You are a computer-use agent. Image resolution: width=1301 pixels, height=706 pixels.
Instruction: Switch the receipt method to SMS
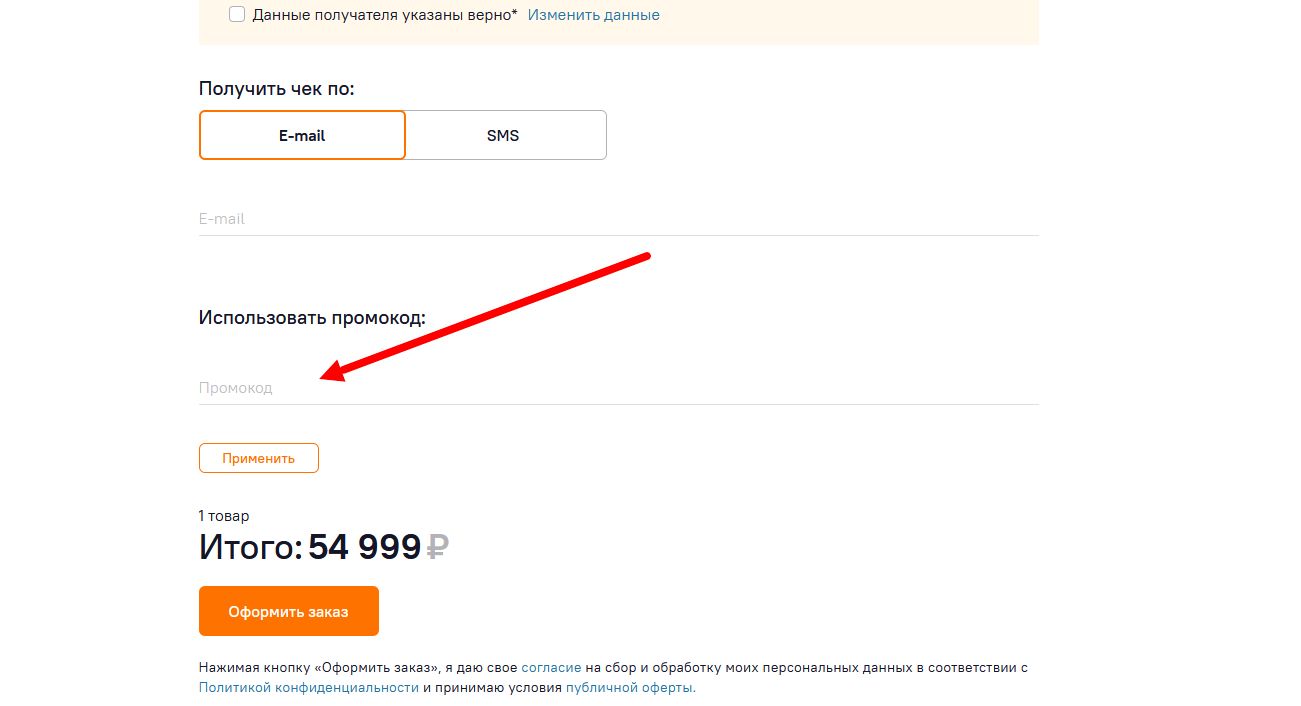(x=503, y=135)
